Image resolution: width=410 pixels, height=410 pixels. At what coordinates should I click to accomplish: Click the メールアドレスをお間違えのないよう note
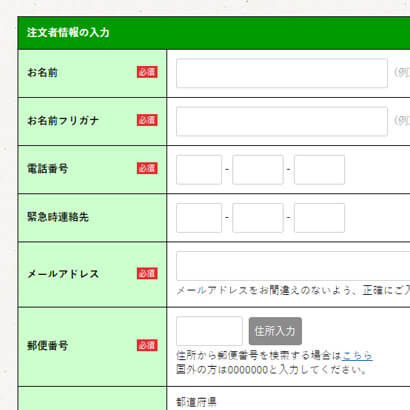293,291
